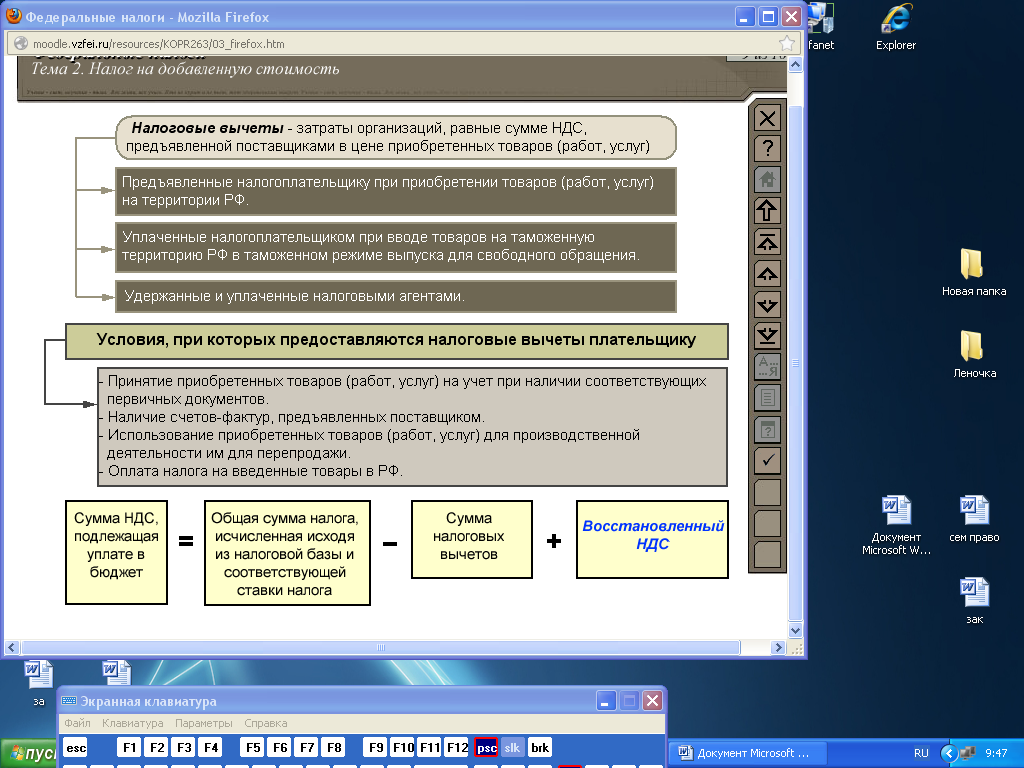Click the F1 key on on-screen keyboard
The height and width of the screenshot is (768, 1024).
(x=129, y=747)
